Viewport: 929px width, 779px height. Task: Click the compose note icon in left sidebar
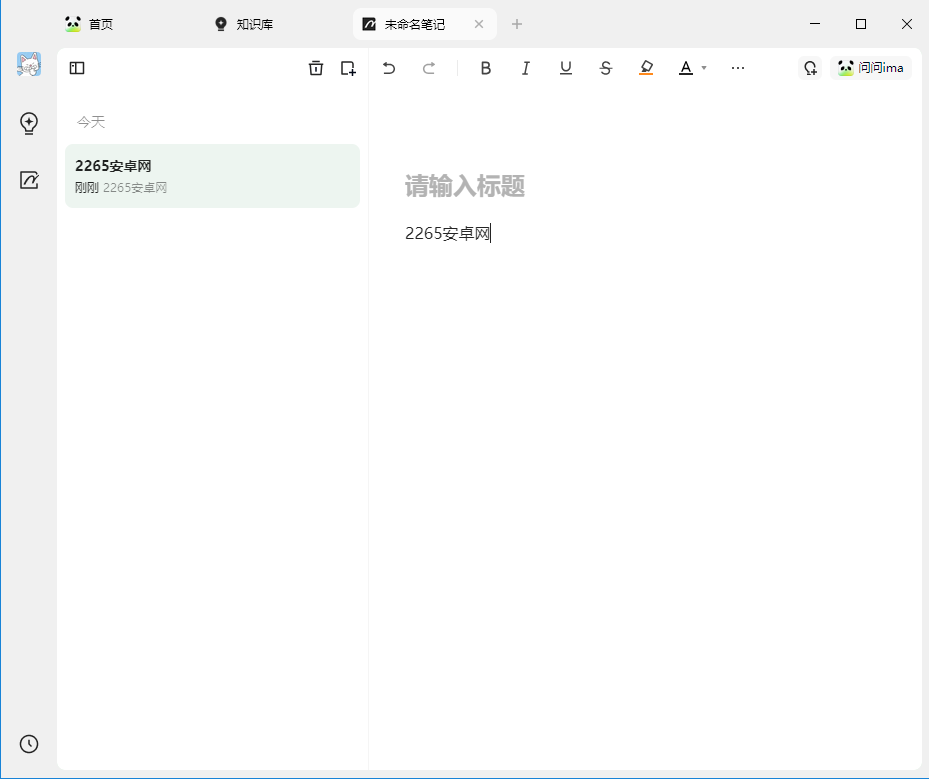click(28, 180)
